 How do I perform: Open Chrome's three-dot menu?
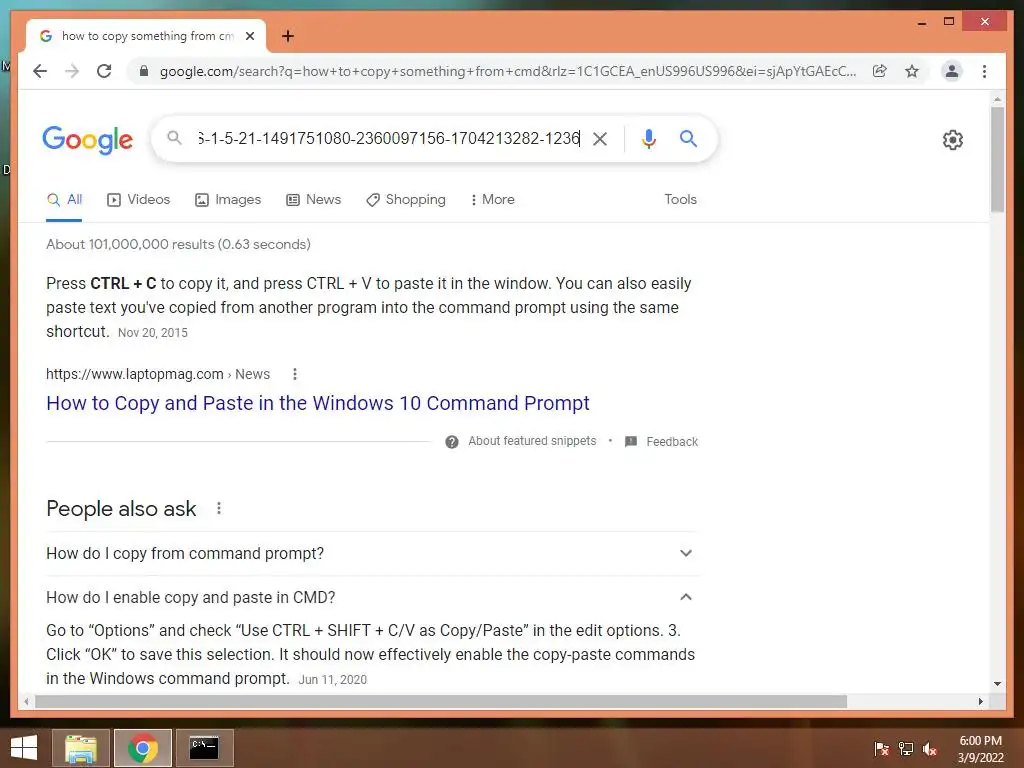point(984,71)
